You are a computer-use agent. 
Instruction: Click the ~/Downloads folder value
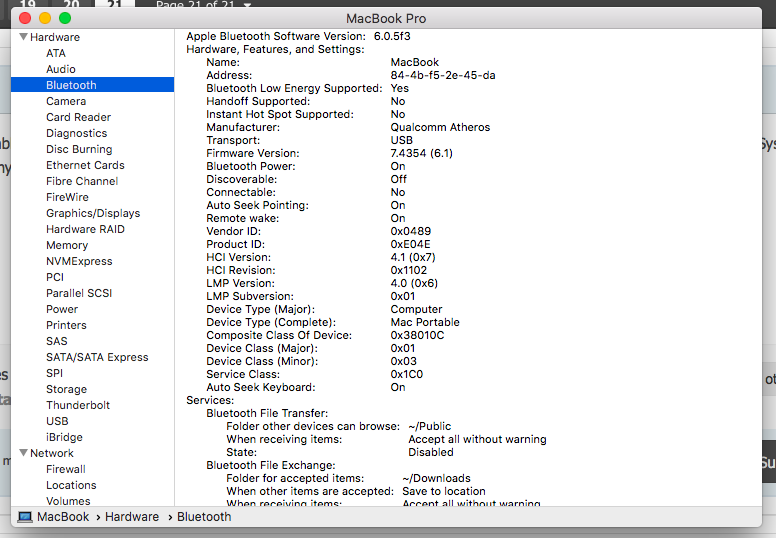(x=436, y=478)
